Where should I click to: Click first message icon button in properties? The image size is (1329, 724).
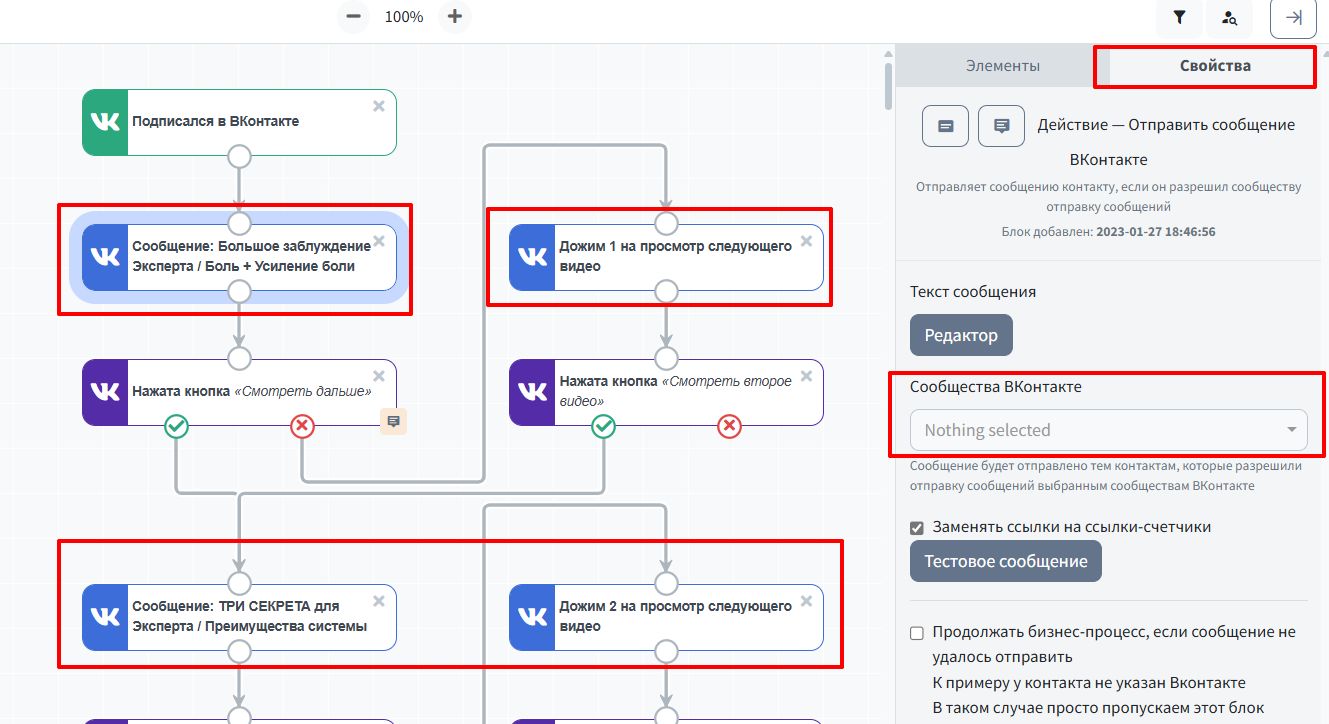tap(945, 126)
